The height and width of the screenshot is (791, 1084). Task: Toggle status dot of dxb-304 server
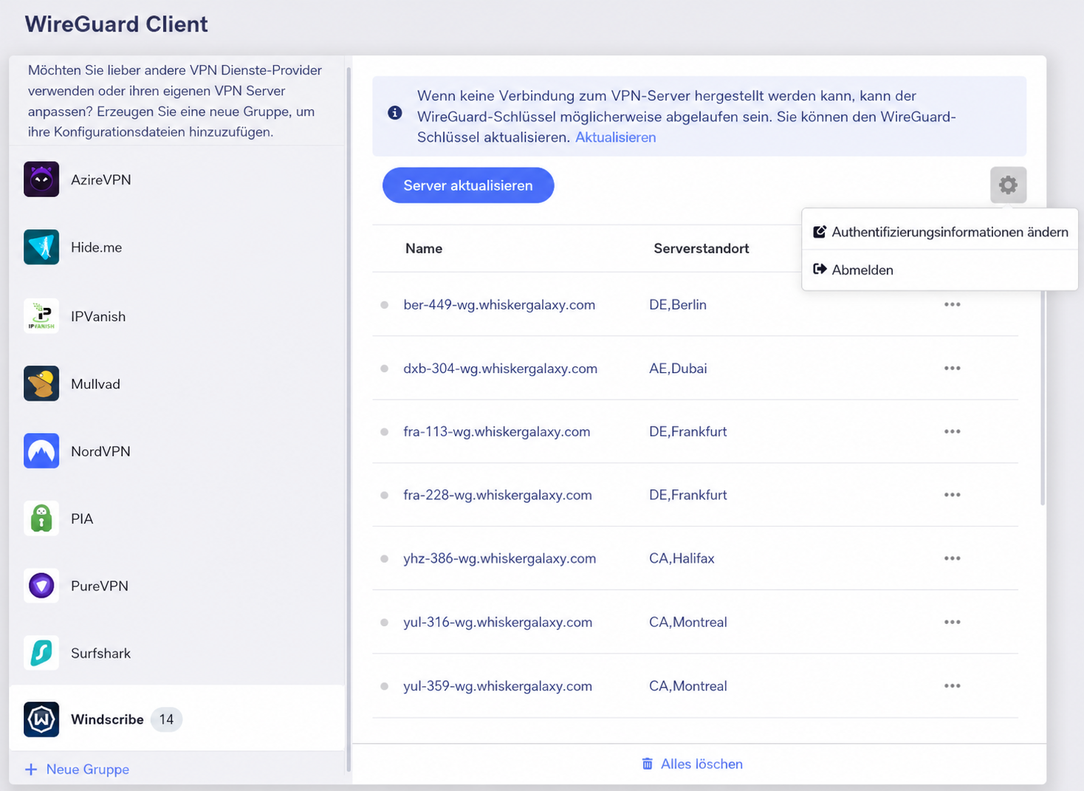pos(384,369)
